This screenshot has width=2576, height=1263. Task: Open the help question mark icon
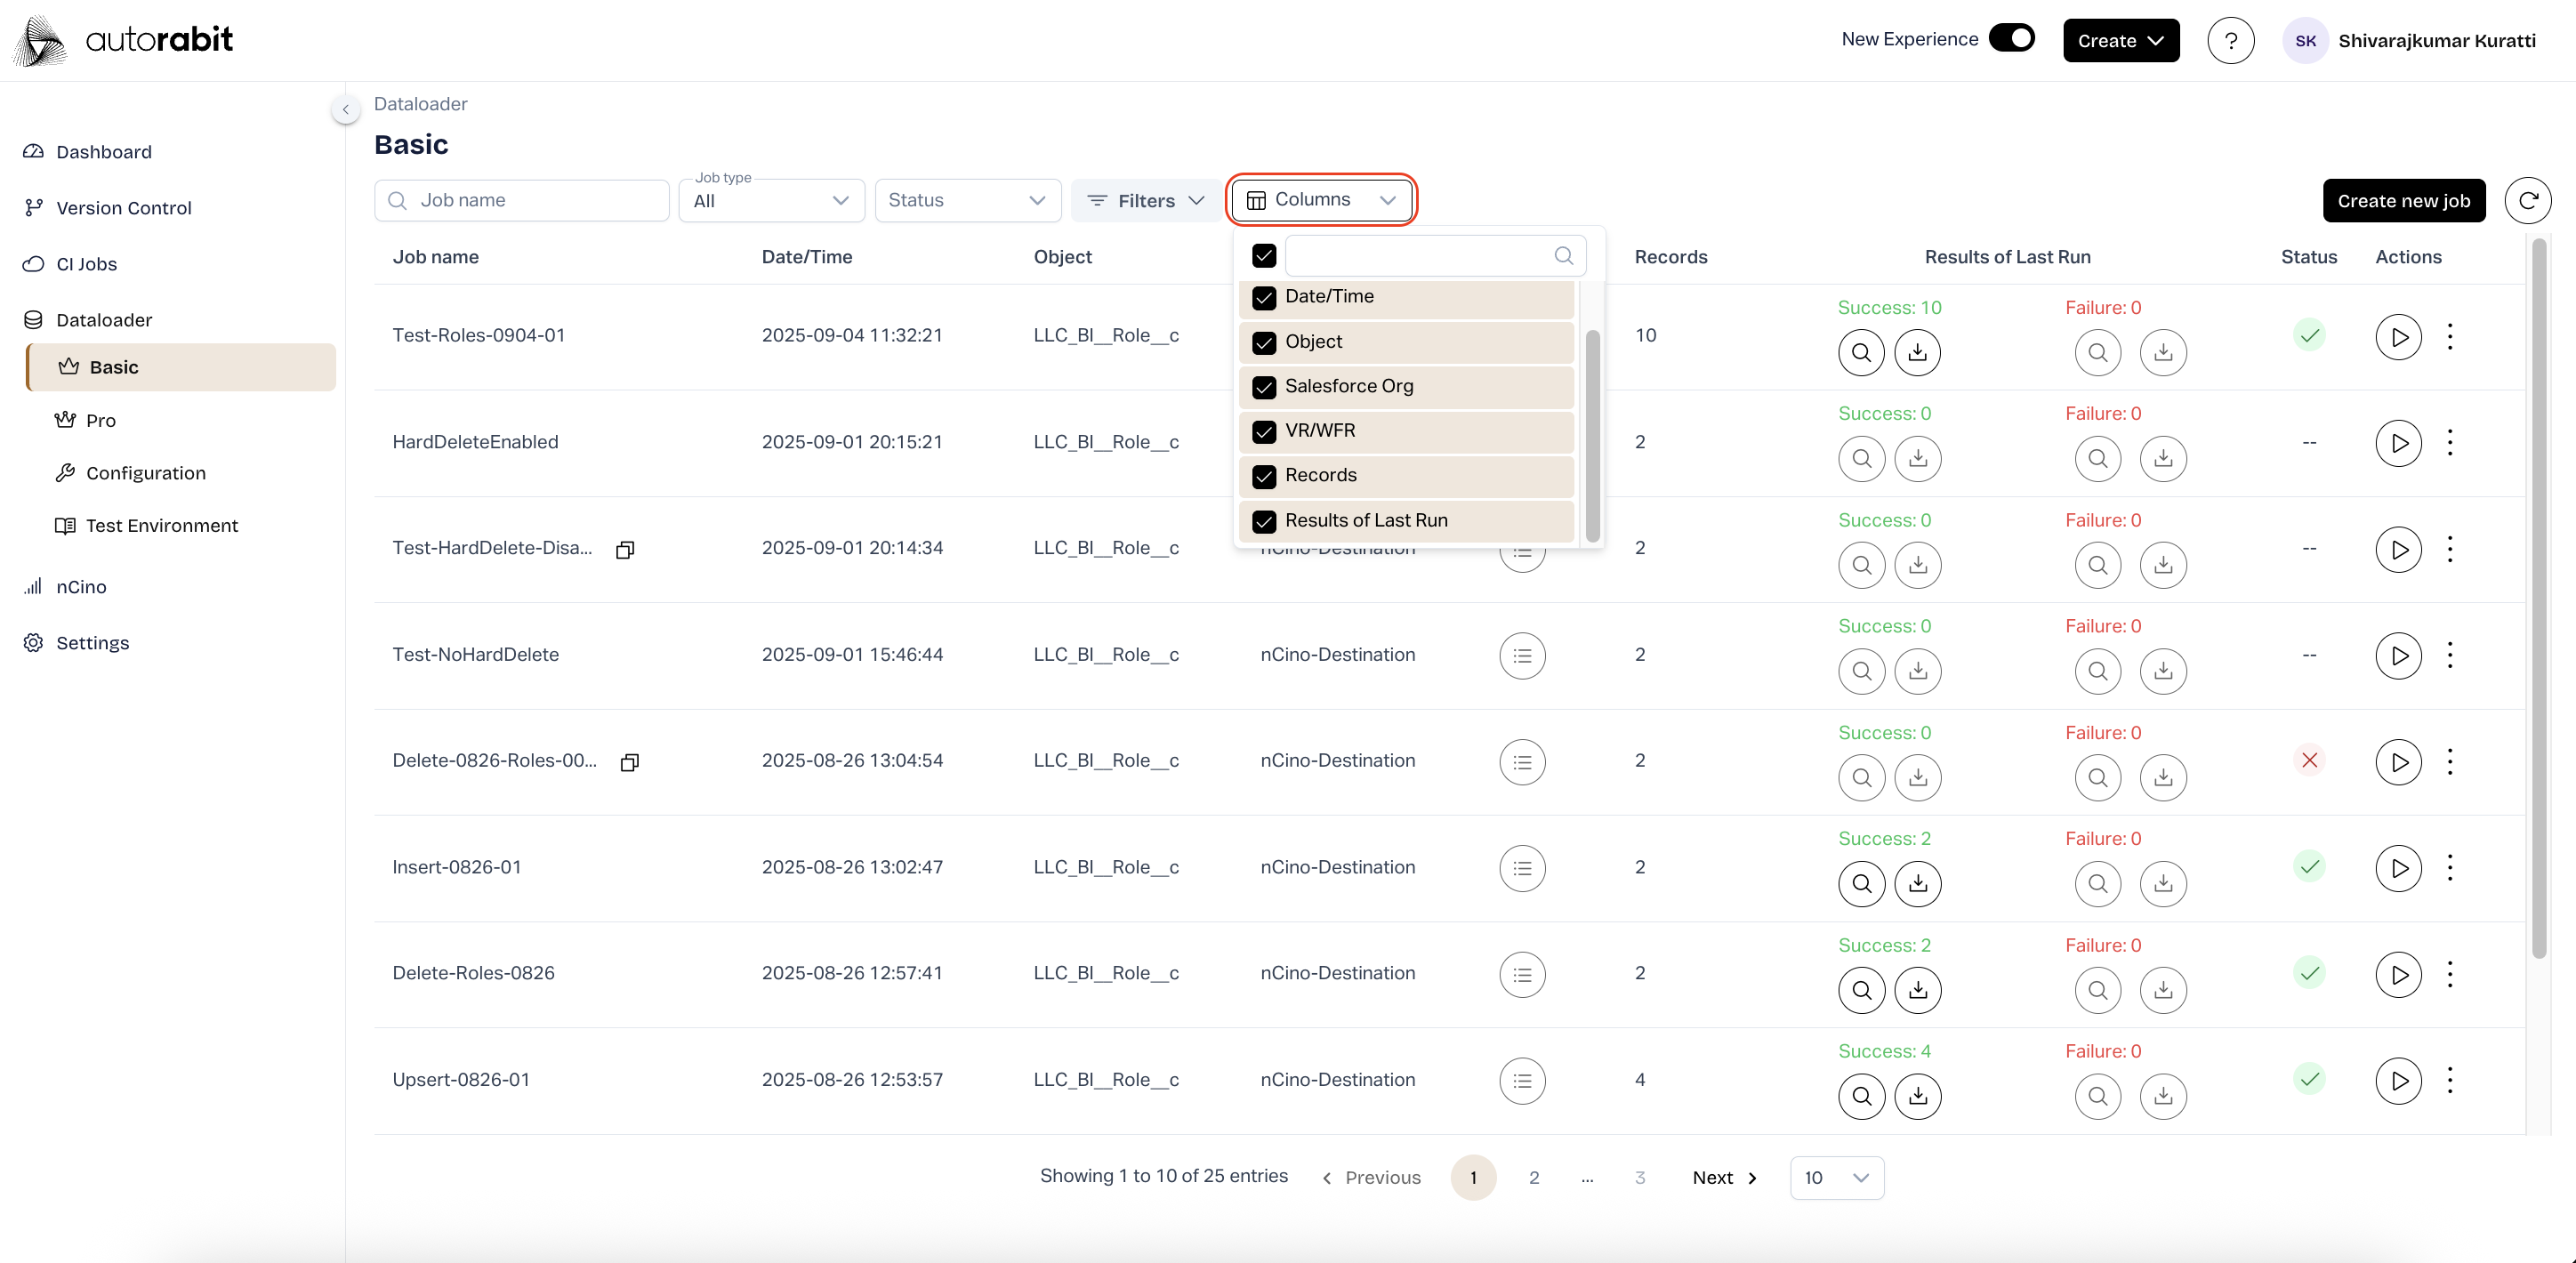[2230, 41]
